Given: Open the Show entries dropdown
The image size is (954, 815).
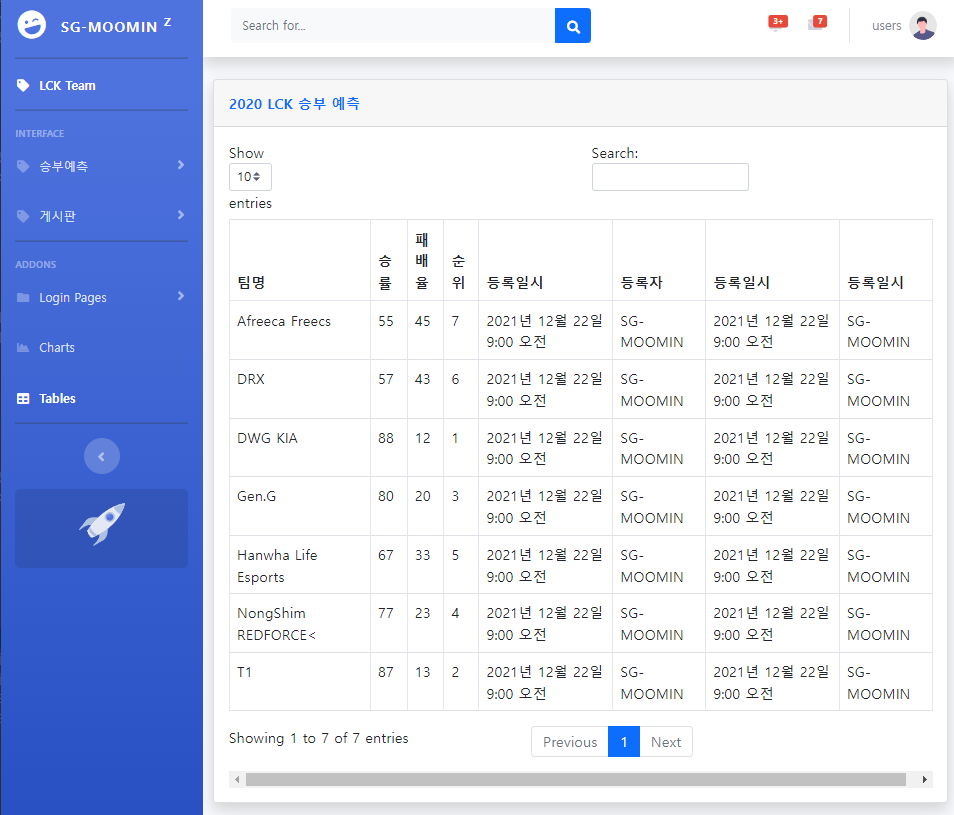Looking at the screenshot, I should (250, 177).
